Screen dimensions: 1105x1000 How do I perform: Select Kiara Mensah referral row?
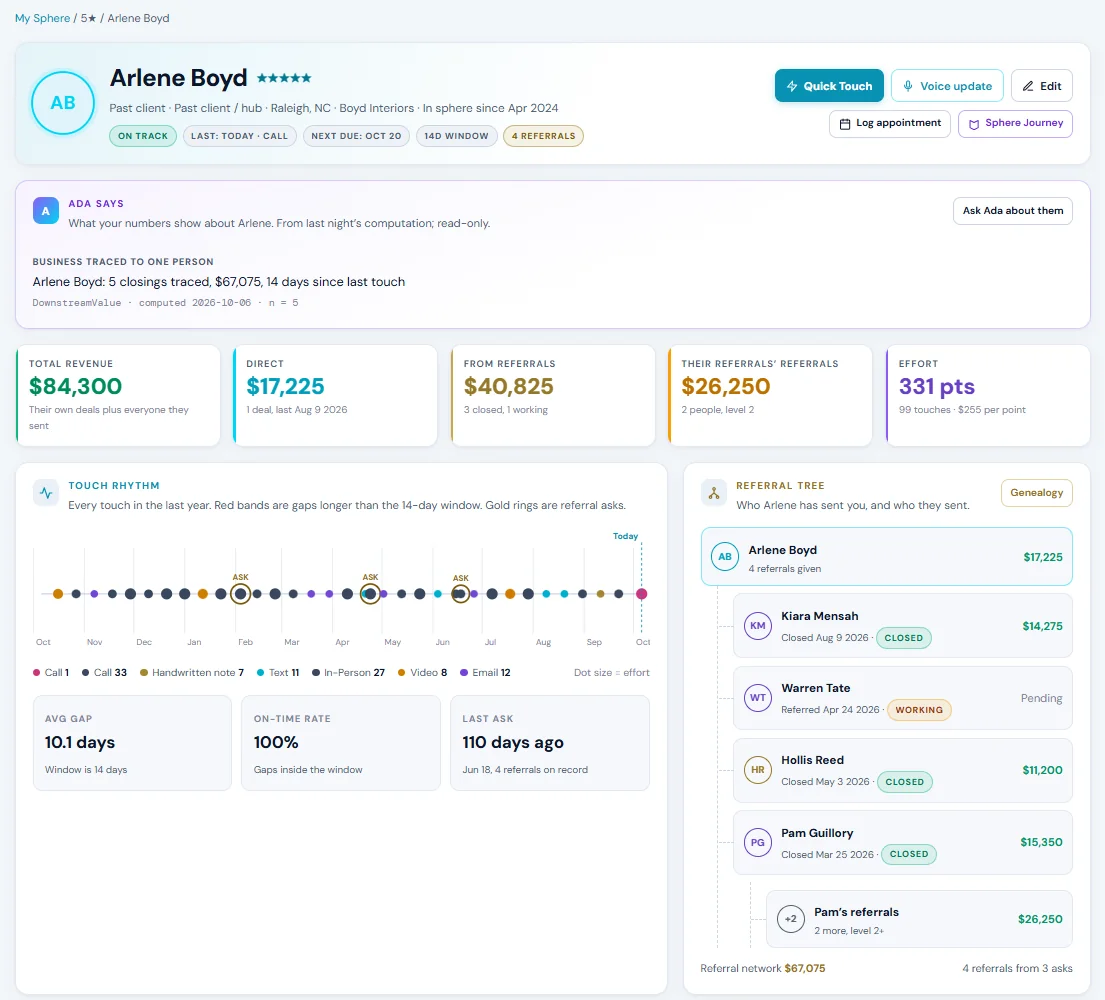pyautogui.click(x=903, y=626)
